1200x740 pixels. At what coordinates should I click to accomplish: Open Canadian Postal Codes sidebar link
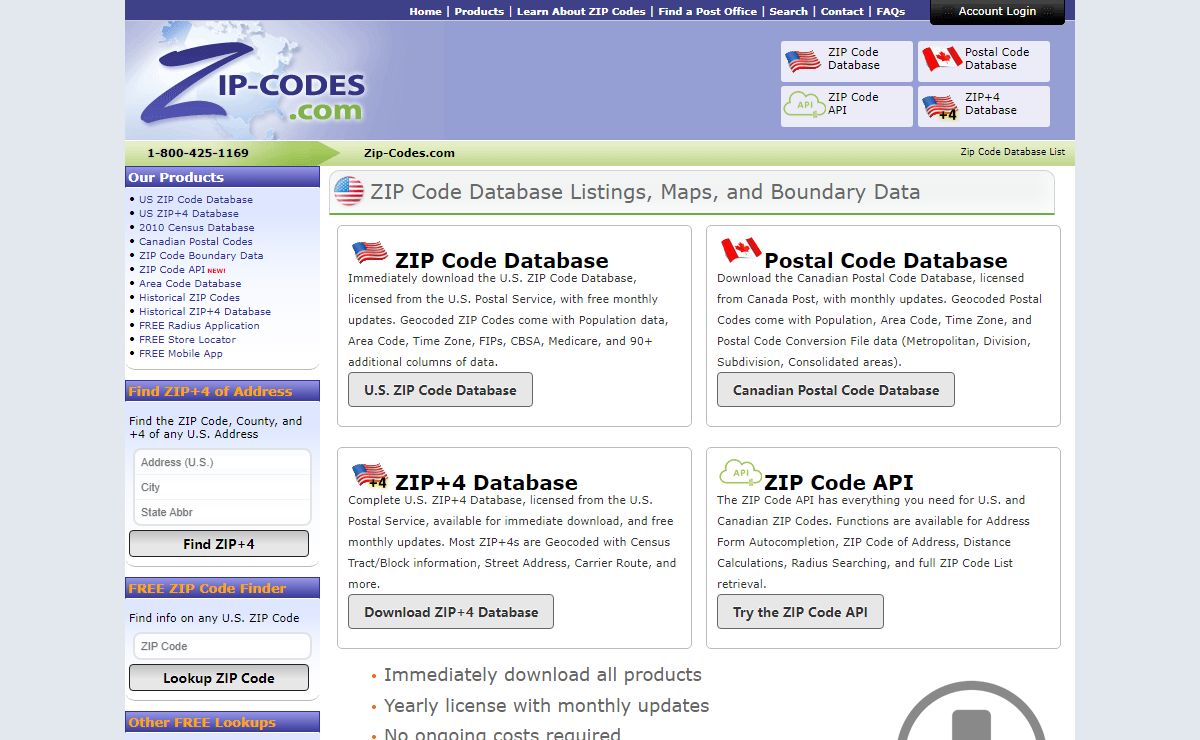[196, 241]
